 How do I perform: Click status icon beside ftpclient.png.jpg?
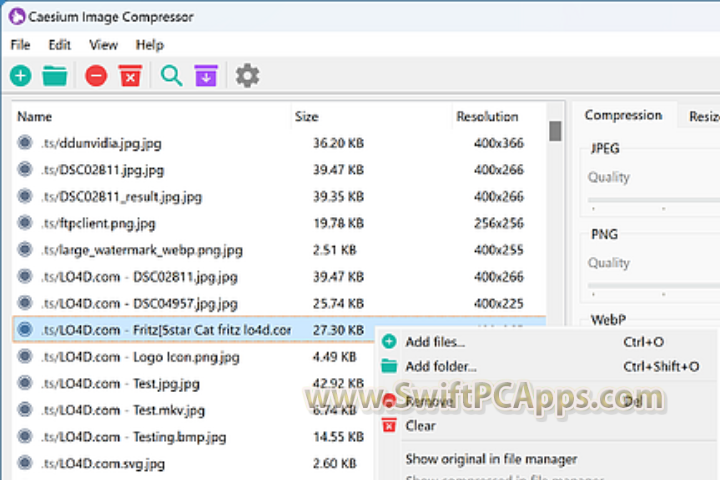tap(25, 223)
